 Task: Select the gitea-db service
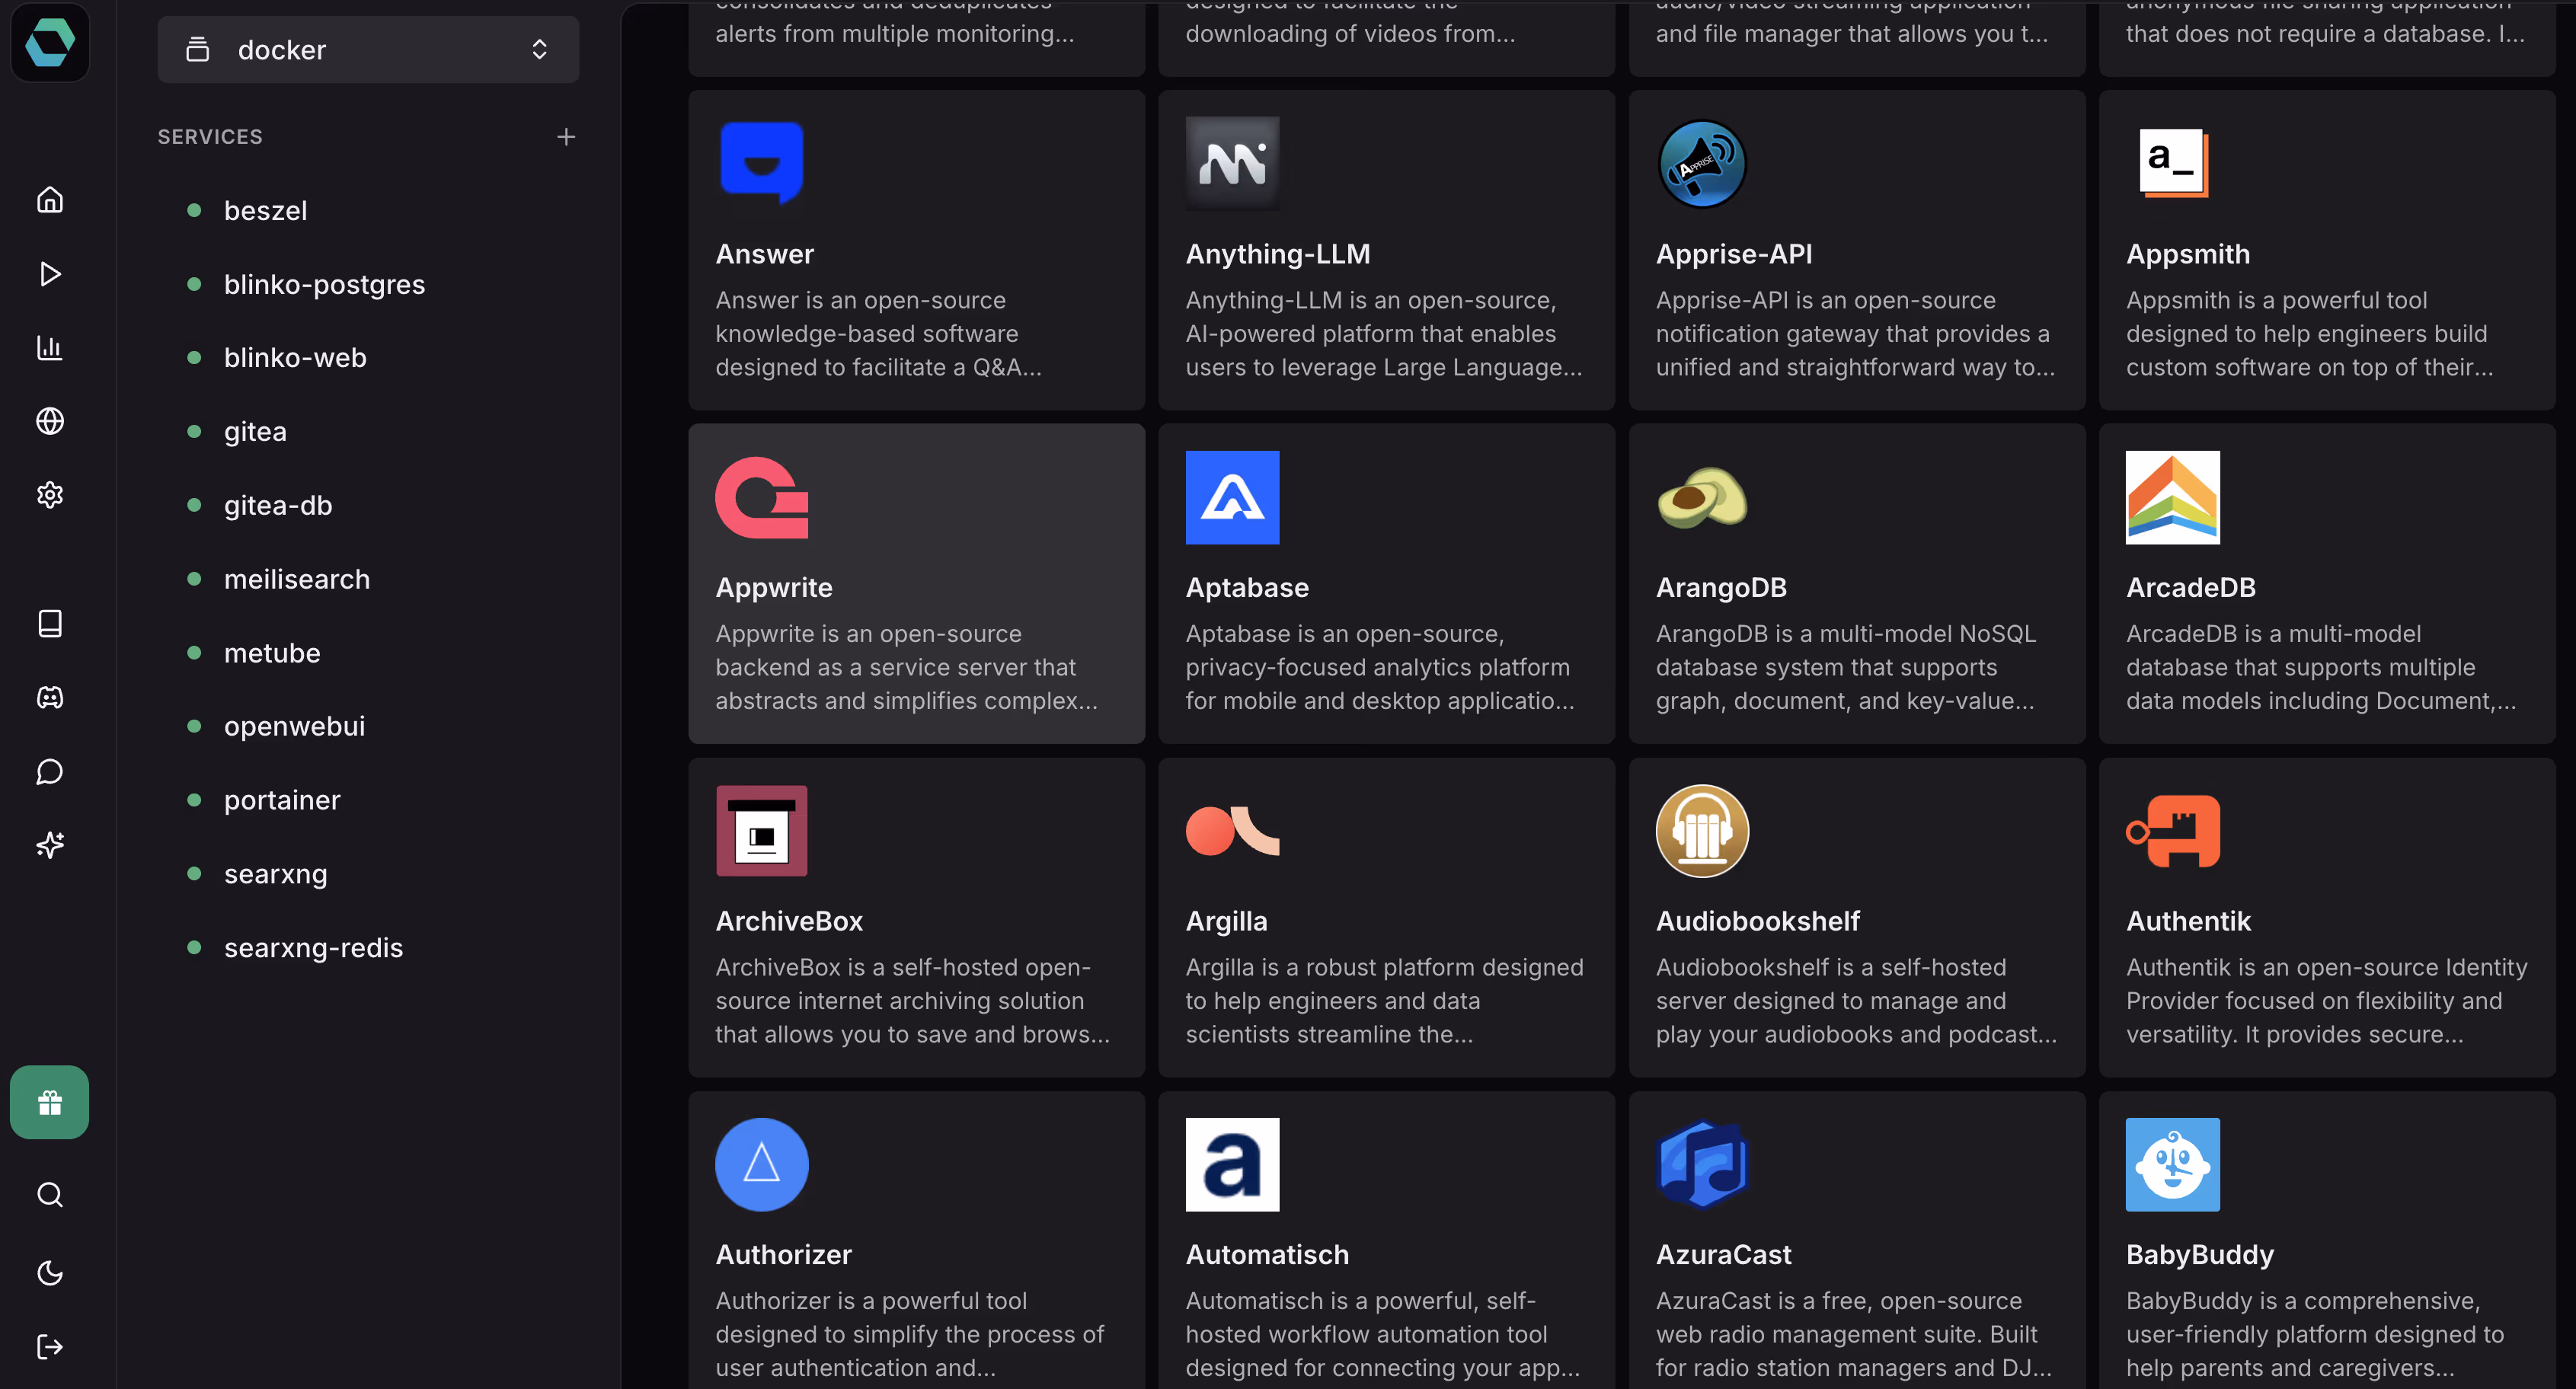[278, 506]
